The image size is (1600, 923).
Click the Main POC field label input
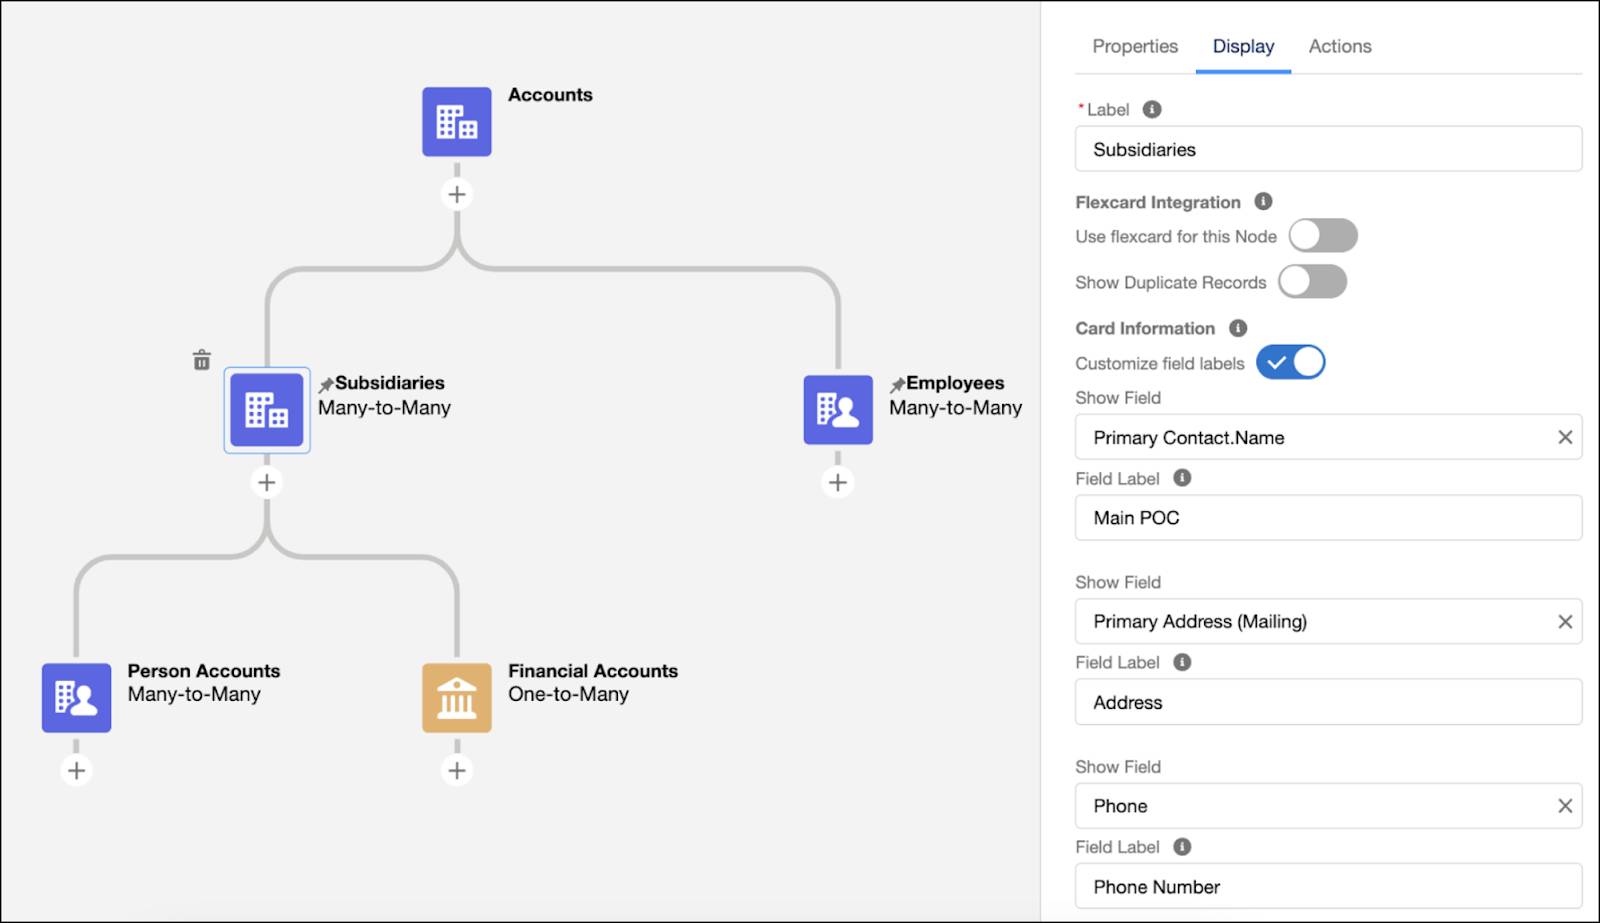coord(1328,518)
